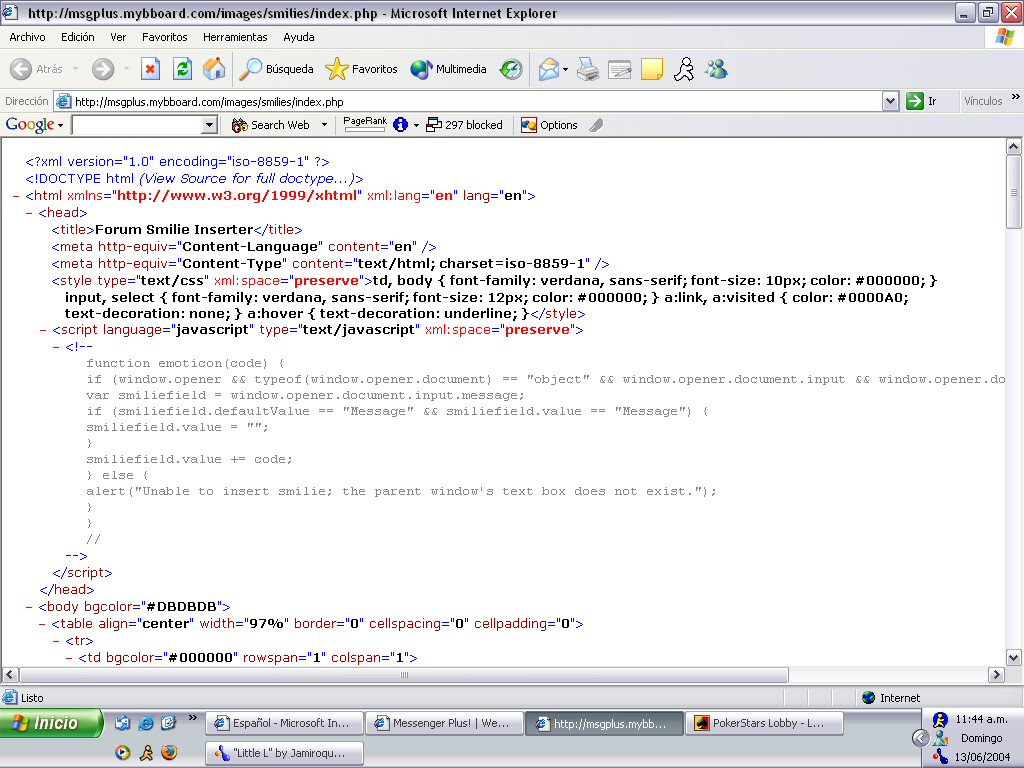1024x768 pixels.
Task: Click the Atrás back arrow button
Action: point(36,69)
